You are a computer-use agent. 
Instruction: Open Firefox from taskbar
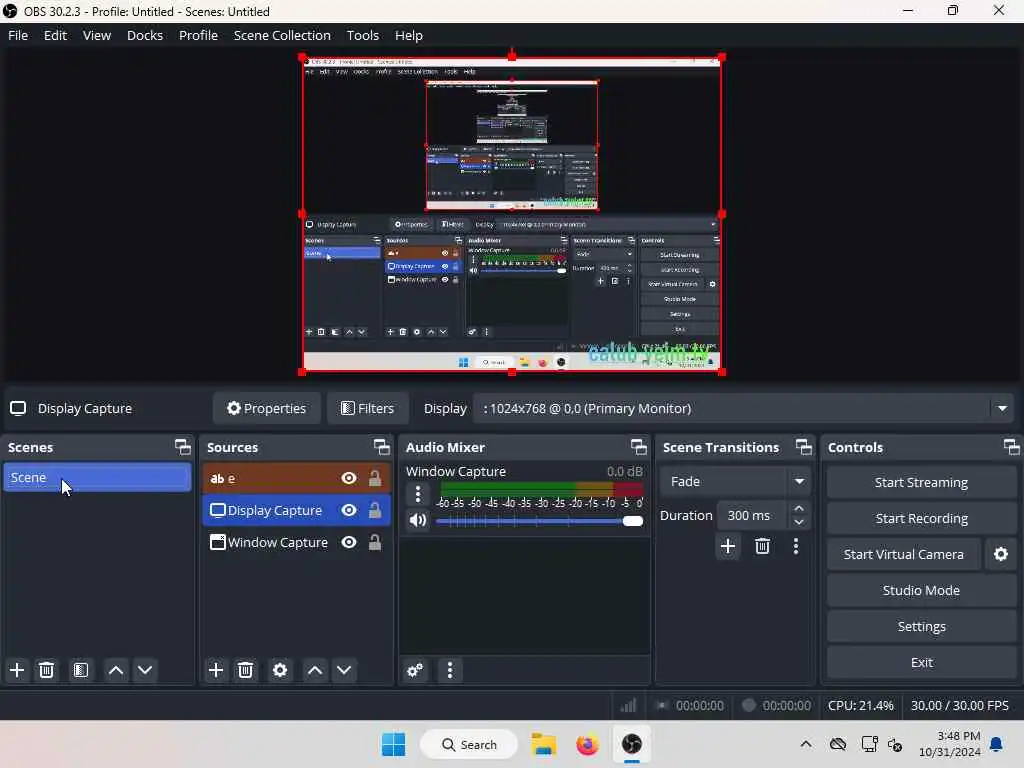587,744
